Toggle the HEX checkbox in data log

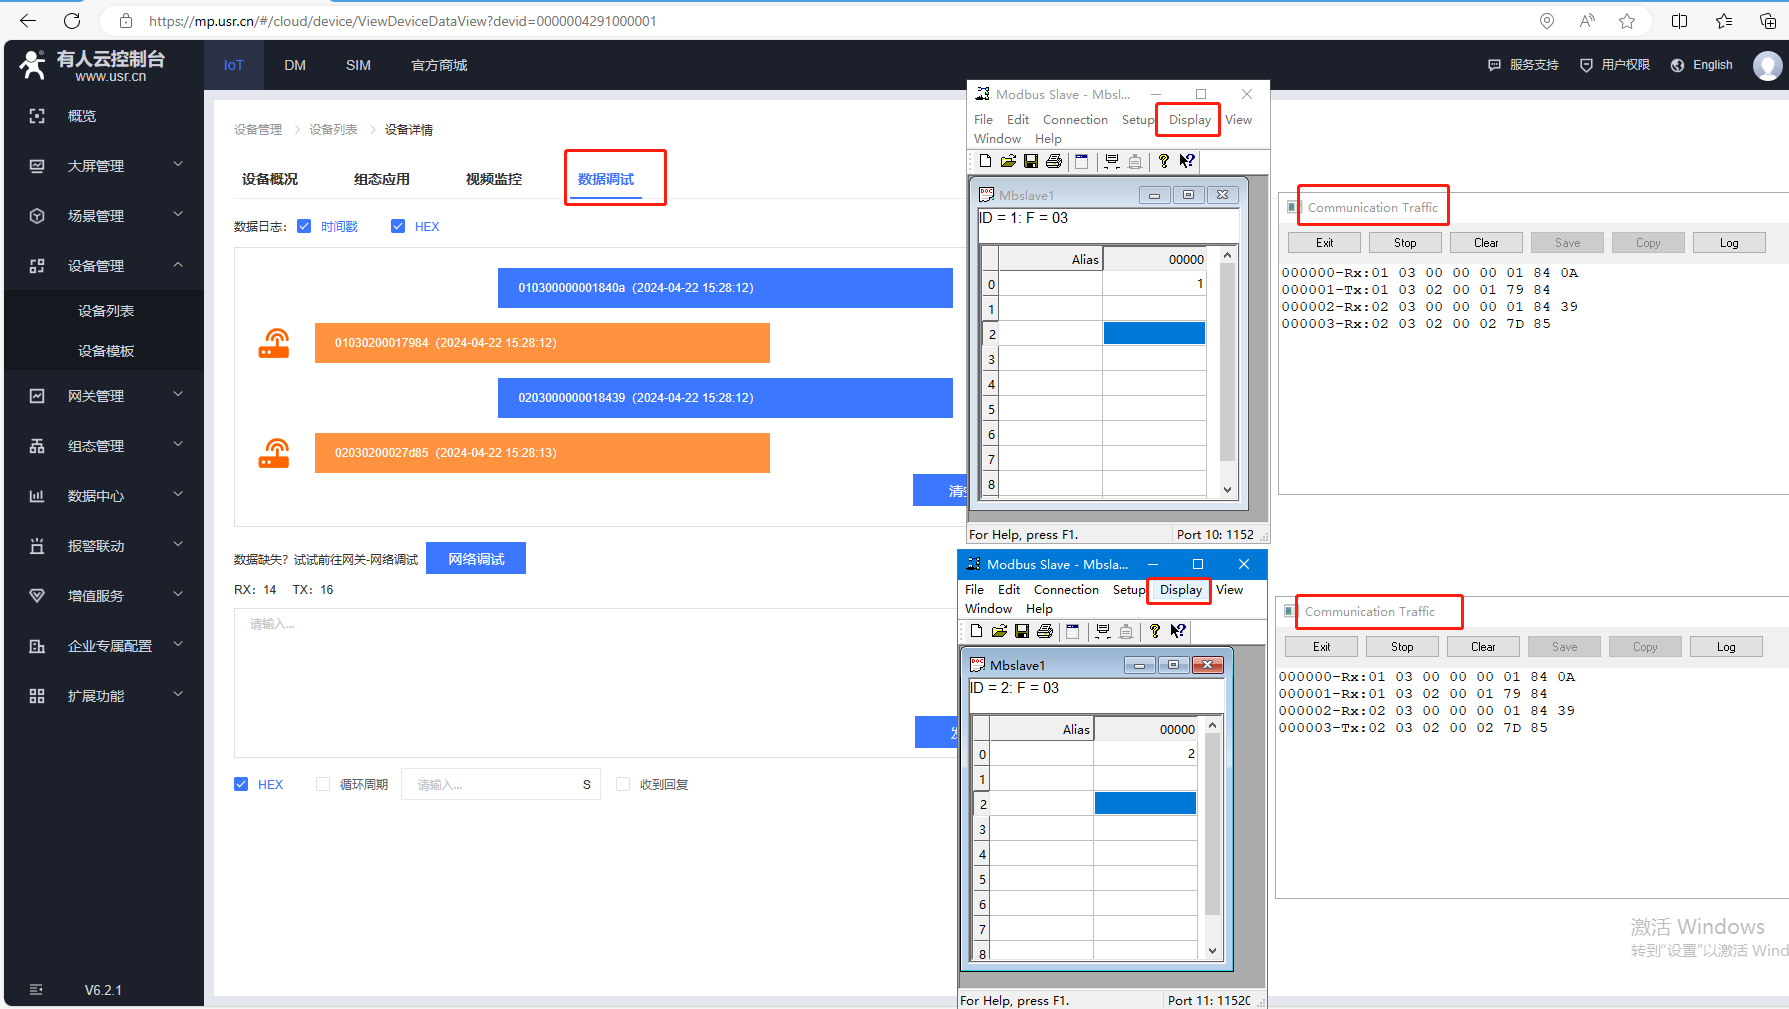pyautogui.click(x=398, y=226)
